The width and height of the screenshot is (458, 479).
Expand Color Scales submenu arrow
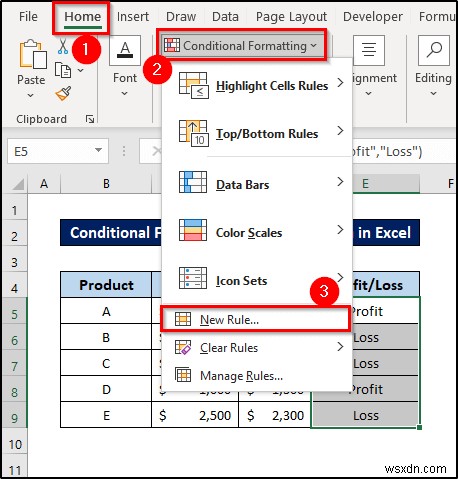(340, 230)
